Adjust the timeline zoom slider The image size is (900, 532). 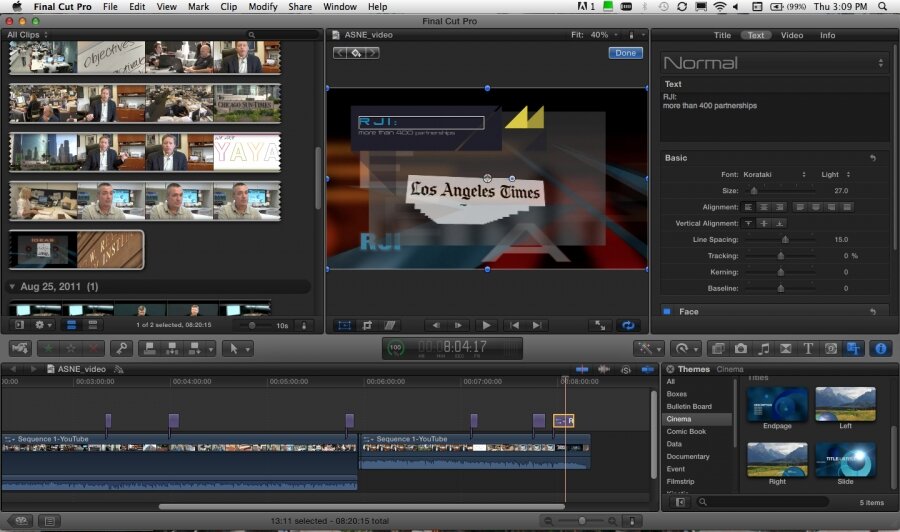(581, 521)
